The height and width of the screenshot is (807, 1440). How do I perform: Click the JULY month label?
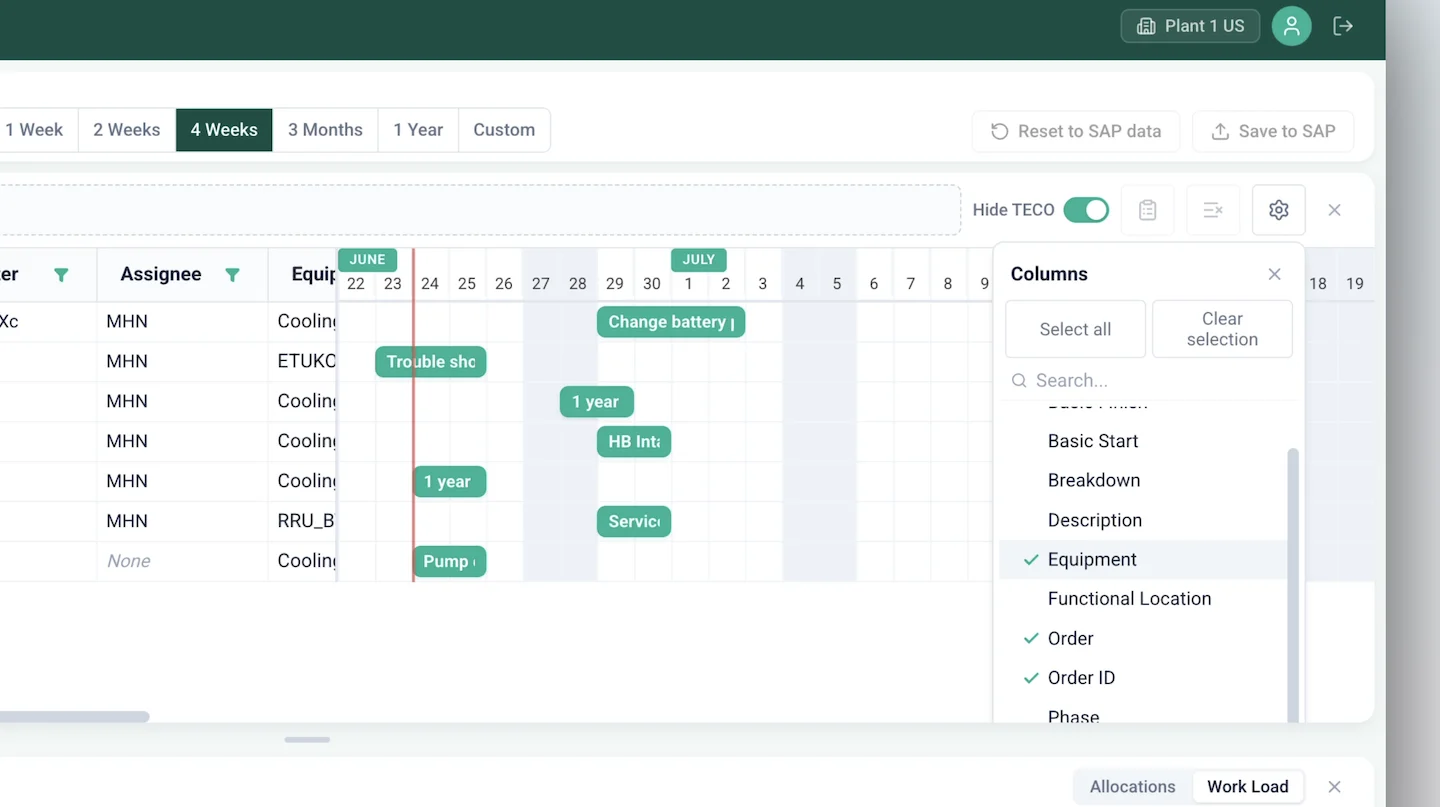tap(699, 260)
